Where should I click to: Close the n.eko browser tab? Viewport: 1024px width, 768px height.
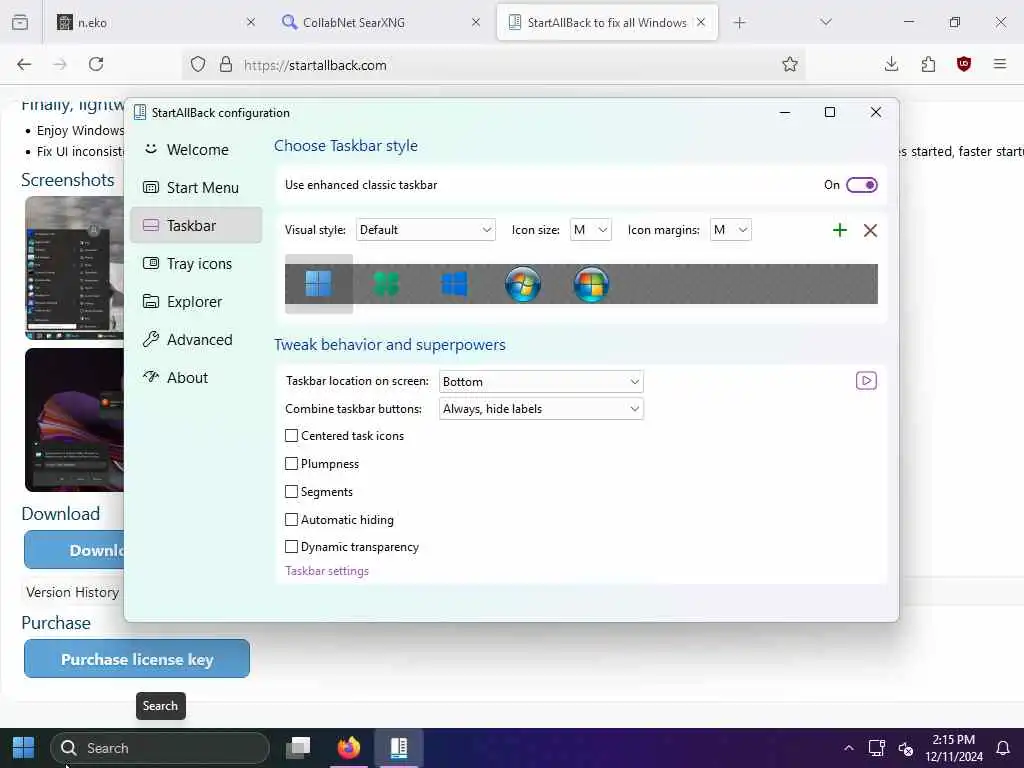point(251,22)
